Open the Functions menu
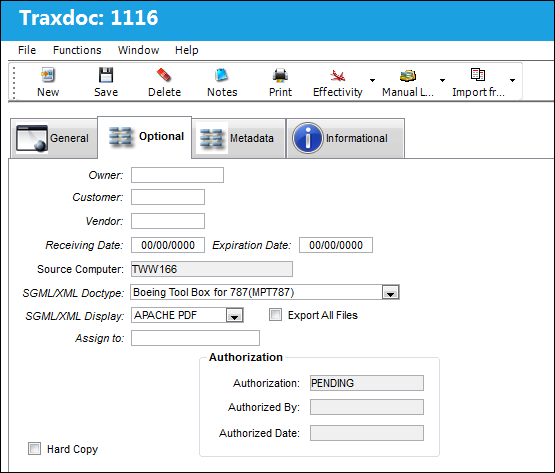Screen dimensions: 555x473 (77, 50)
